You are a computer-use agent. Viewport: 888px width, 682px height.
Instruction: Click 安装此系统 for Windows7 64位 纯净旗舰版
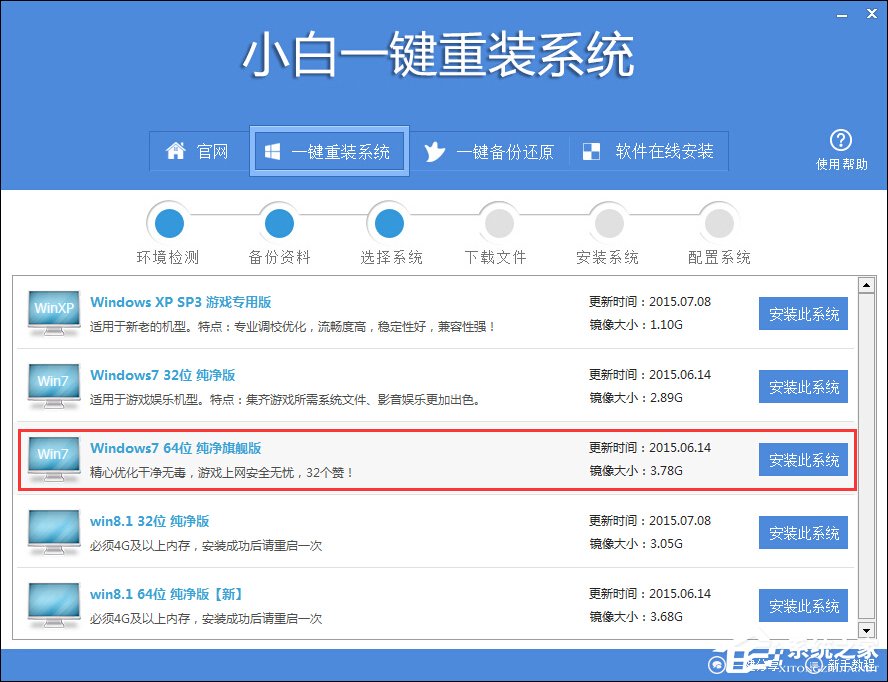803,460
